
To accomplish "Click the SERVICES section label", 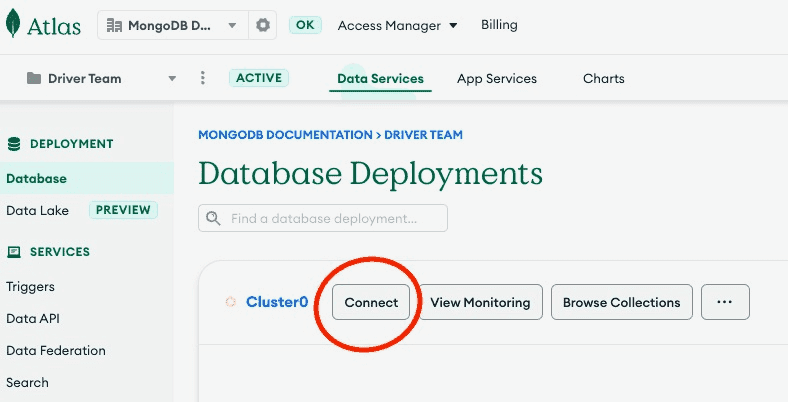I will (x=60, y=252).
